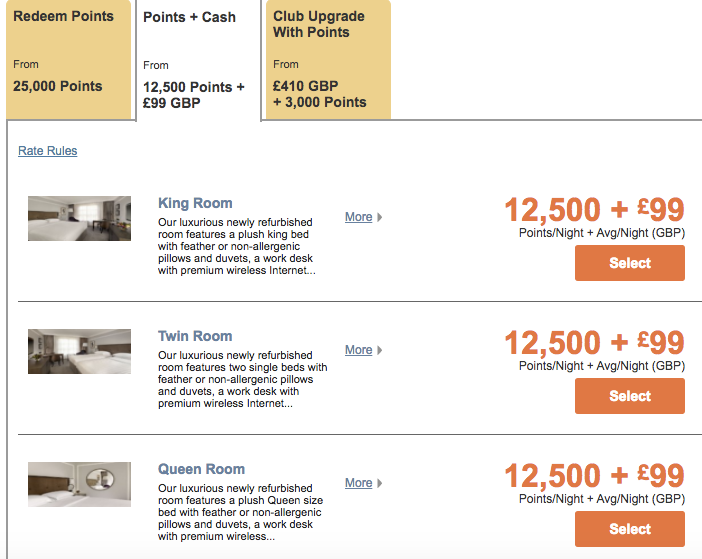Expand More details for Twin Room
This screenshot has height=559, width=702.
click(358, 350)
